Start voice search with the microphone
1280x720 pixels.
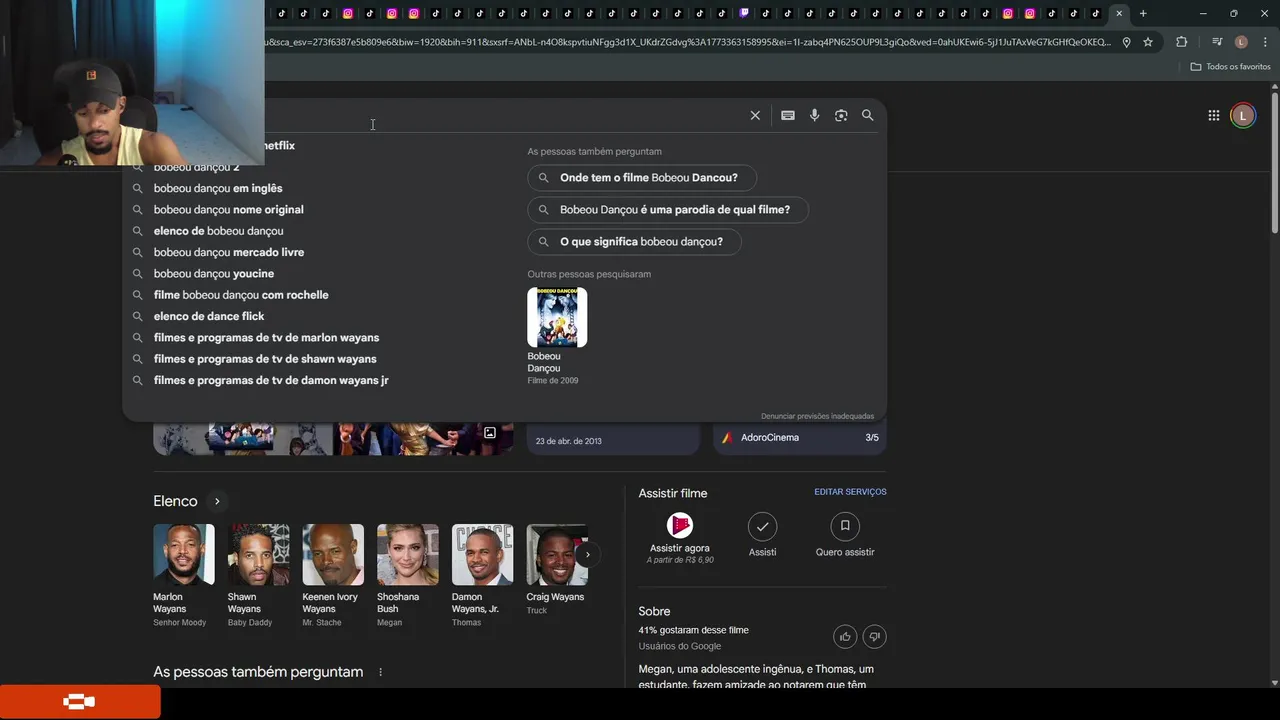pos(815,116)
